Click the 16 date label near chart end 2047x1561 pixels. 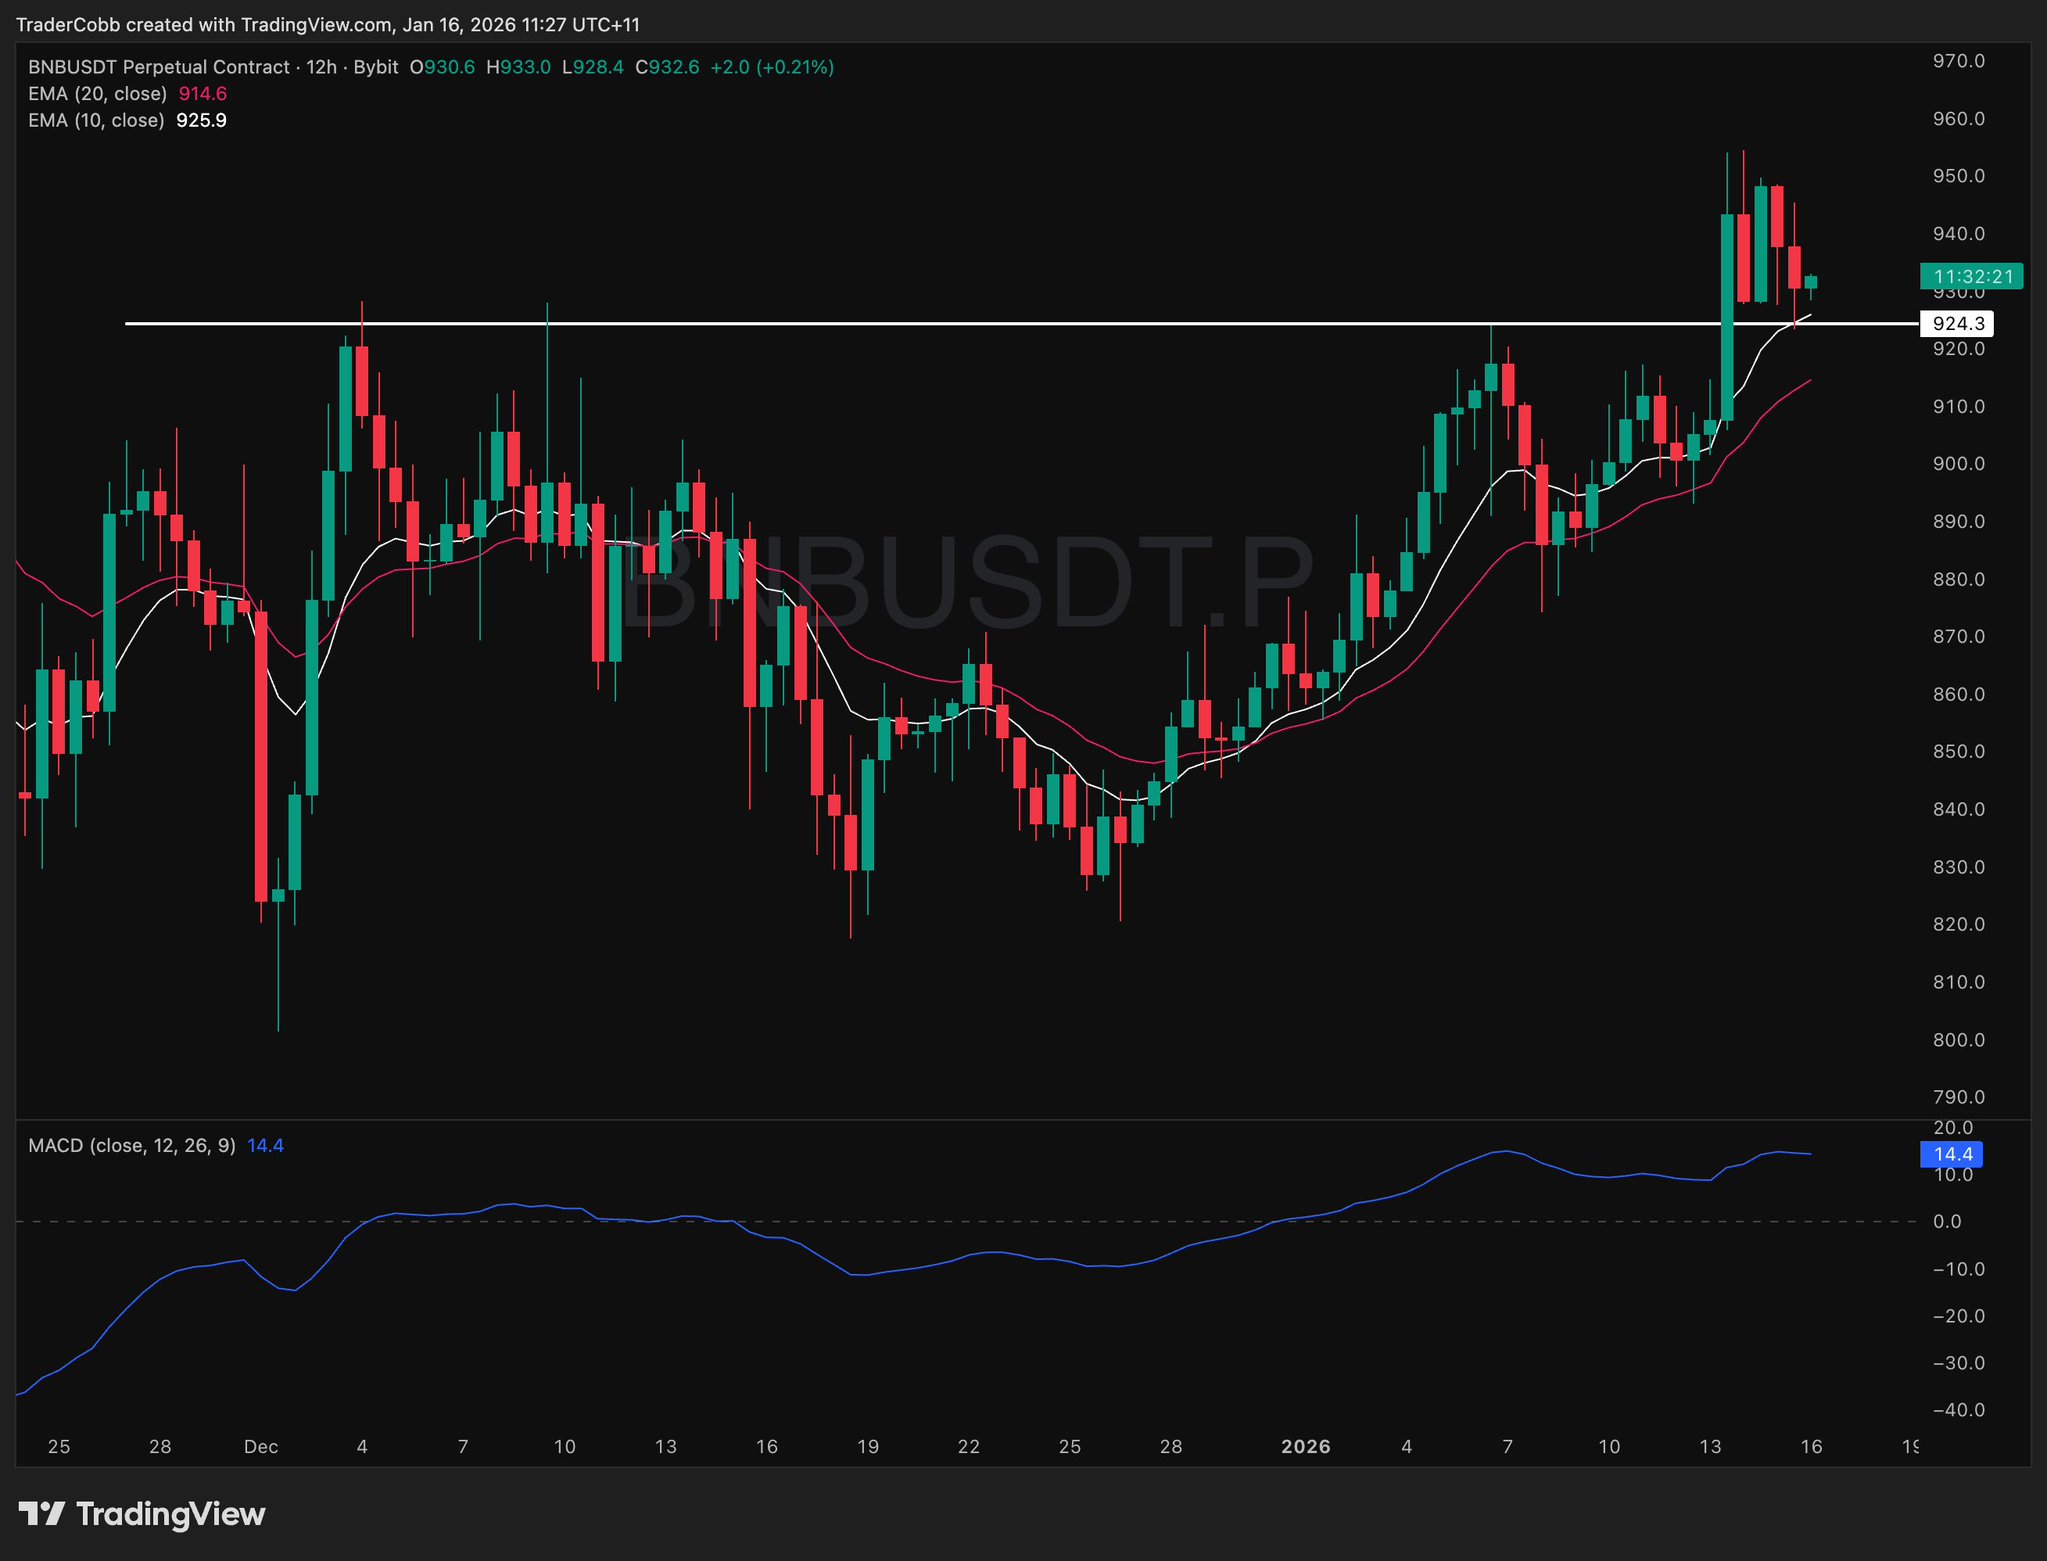coord(1810,1446)
